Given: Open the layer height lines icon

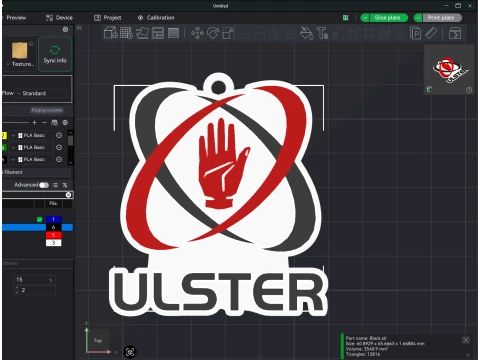Looking at the screenshot, I should click(173, 33).
